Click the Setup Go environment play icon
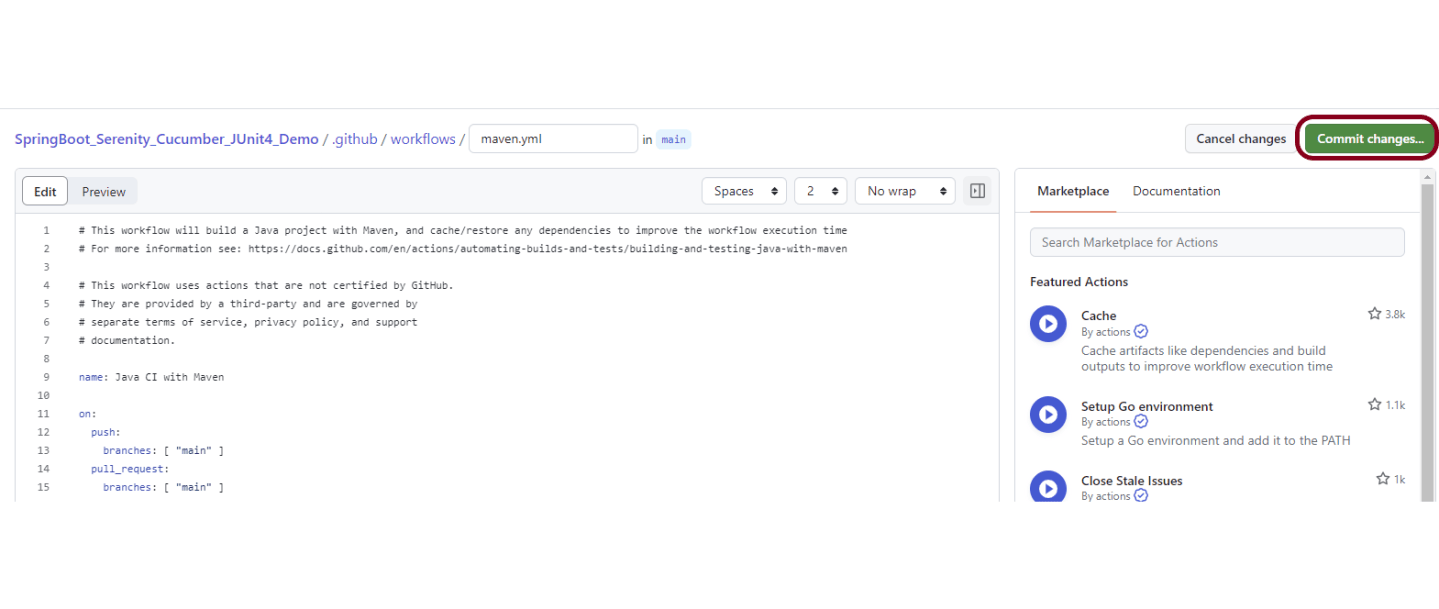Image resolution: width=1439 pixels, height=609 pixels. [1048, 414]
